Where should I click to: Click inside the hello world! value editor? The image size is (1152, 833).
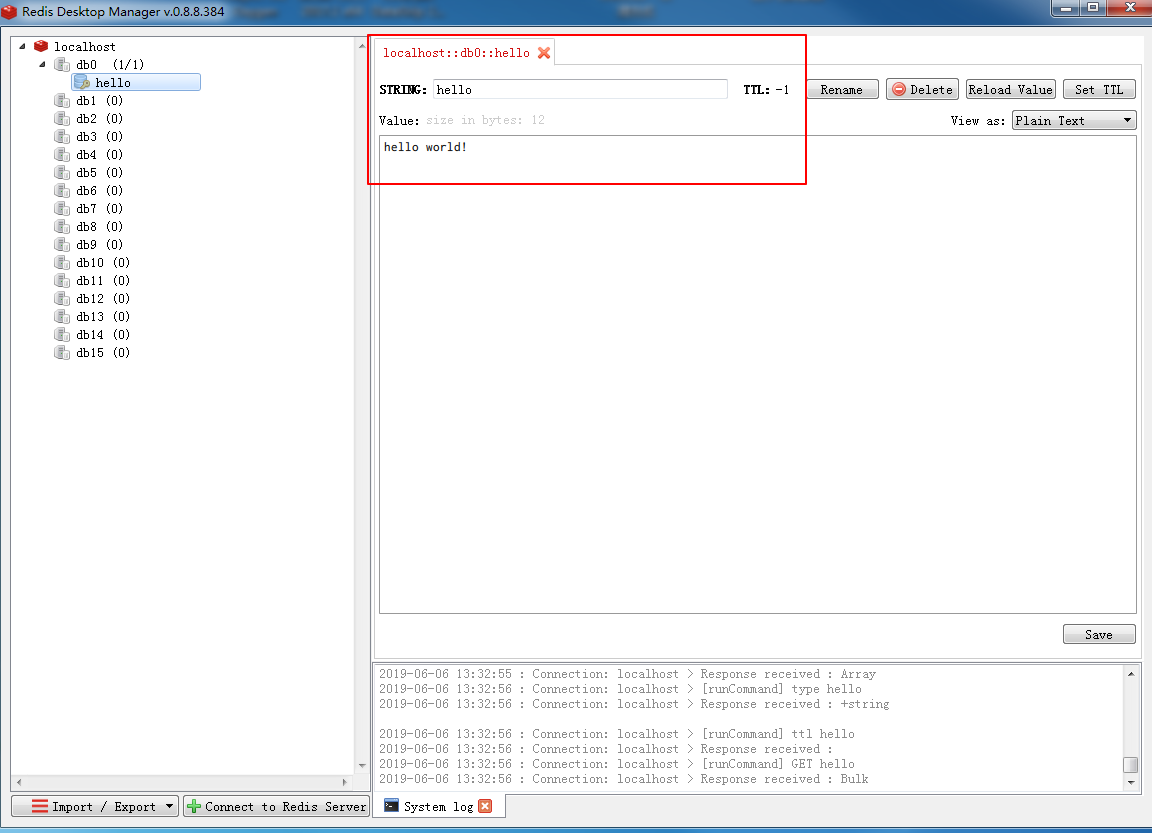coord(757,375)
